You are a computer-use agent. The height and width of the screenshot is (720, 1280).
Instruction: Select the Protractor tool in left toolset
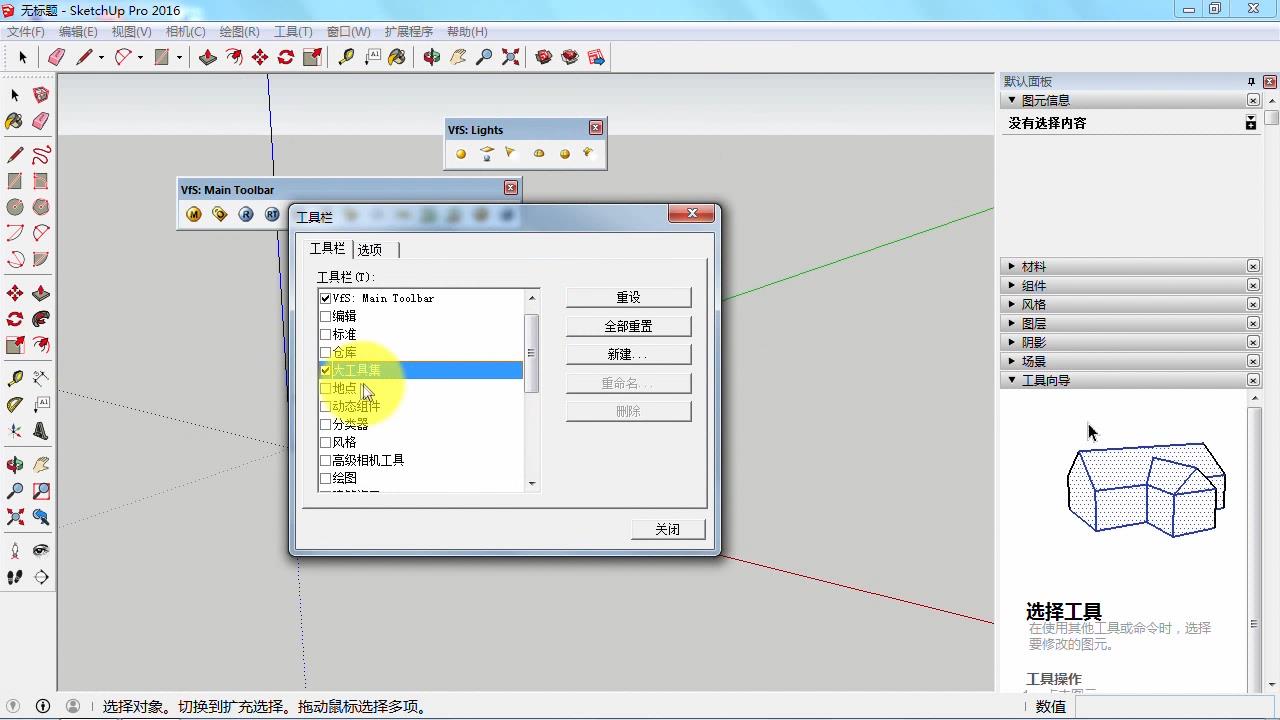(x=15, y=405)
